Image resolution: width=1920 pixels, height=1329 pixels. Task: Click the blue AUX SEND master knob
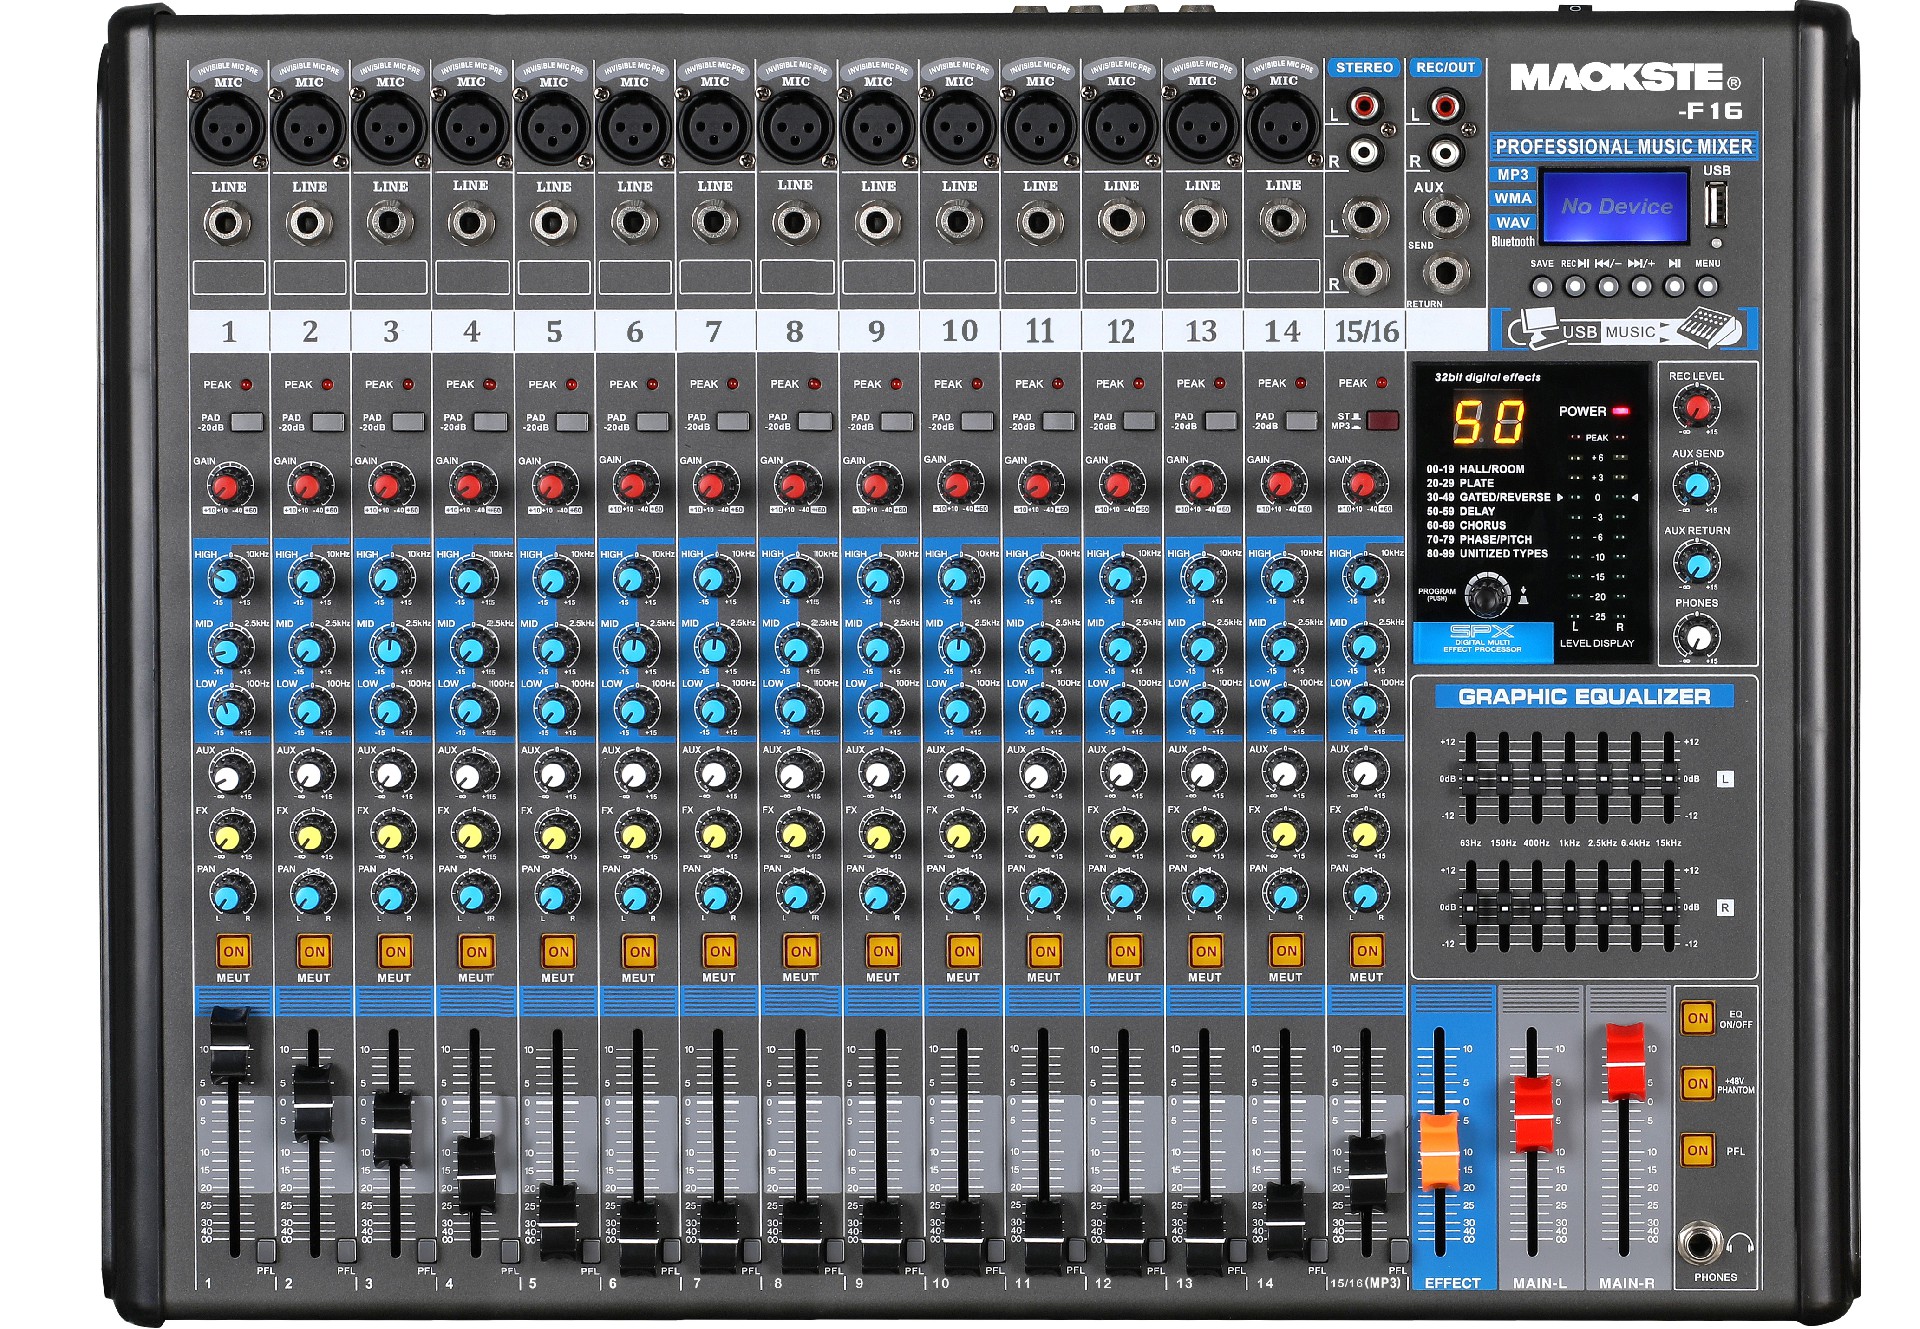(x=1696, y=486)
